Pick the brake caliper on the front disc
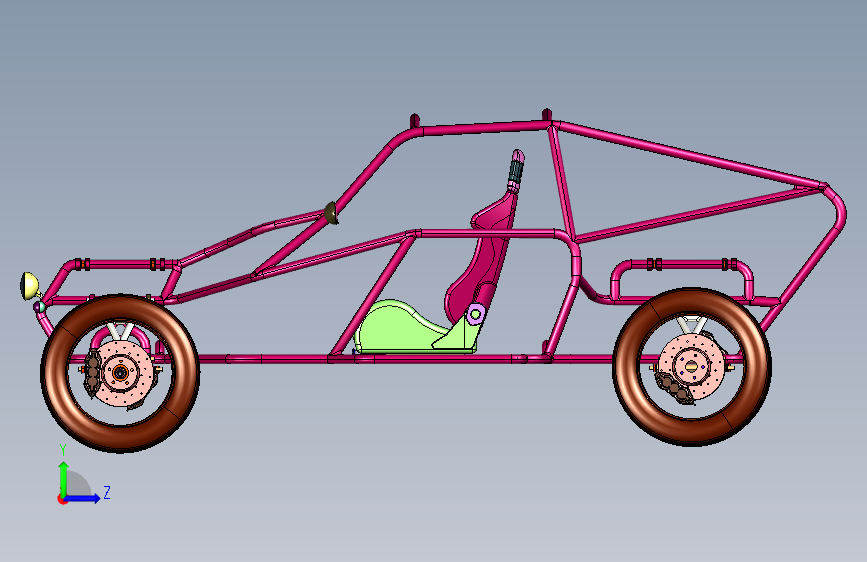Viewport: 867px width, 562px height. 92,373
